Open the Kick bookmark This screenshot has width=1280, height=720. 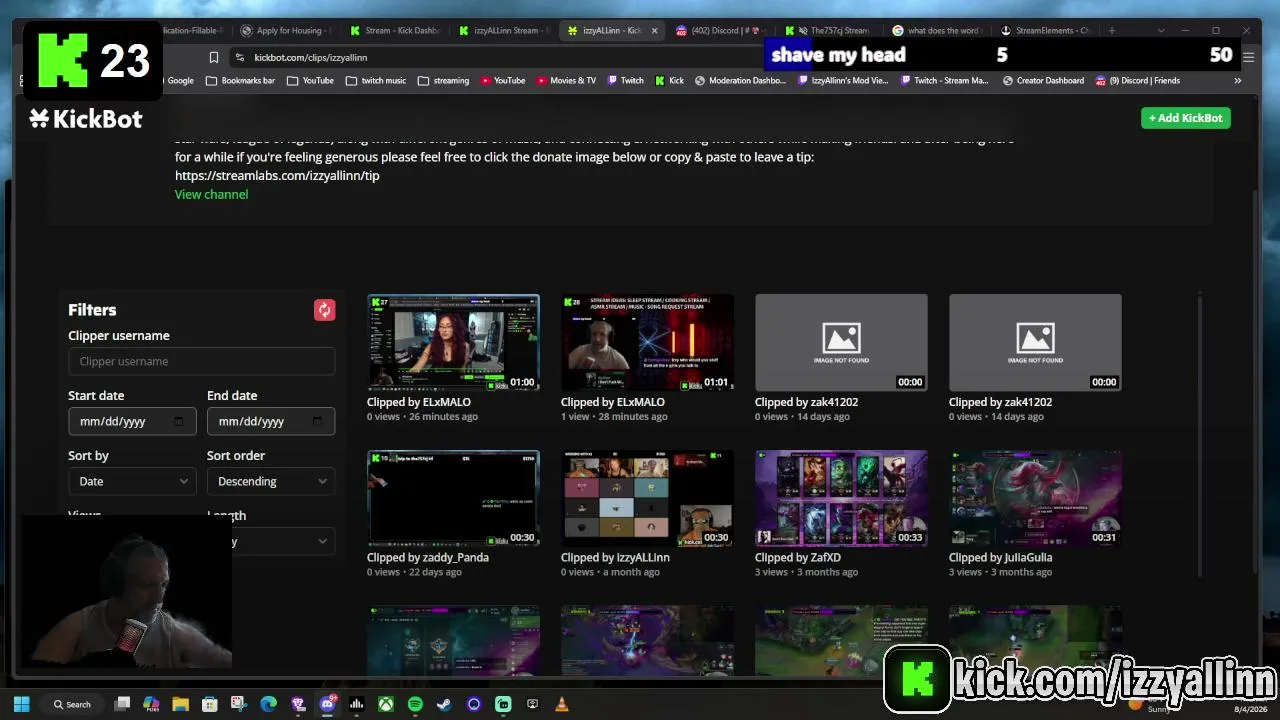pyautogui.click(x=670, y=81)
